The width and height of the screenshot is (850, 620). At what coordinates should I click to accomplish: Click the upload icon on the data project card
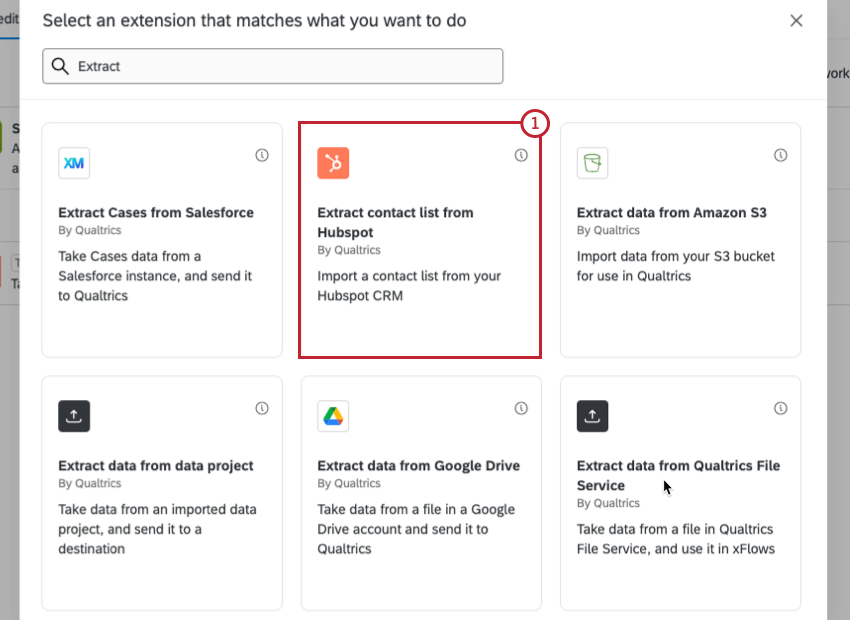[74, 416]
